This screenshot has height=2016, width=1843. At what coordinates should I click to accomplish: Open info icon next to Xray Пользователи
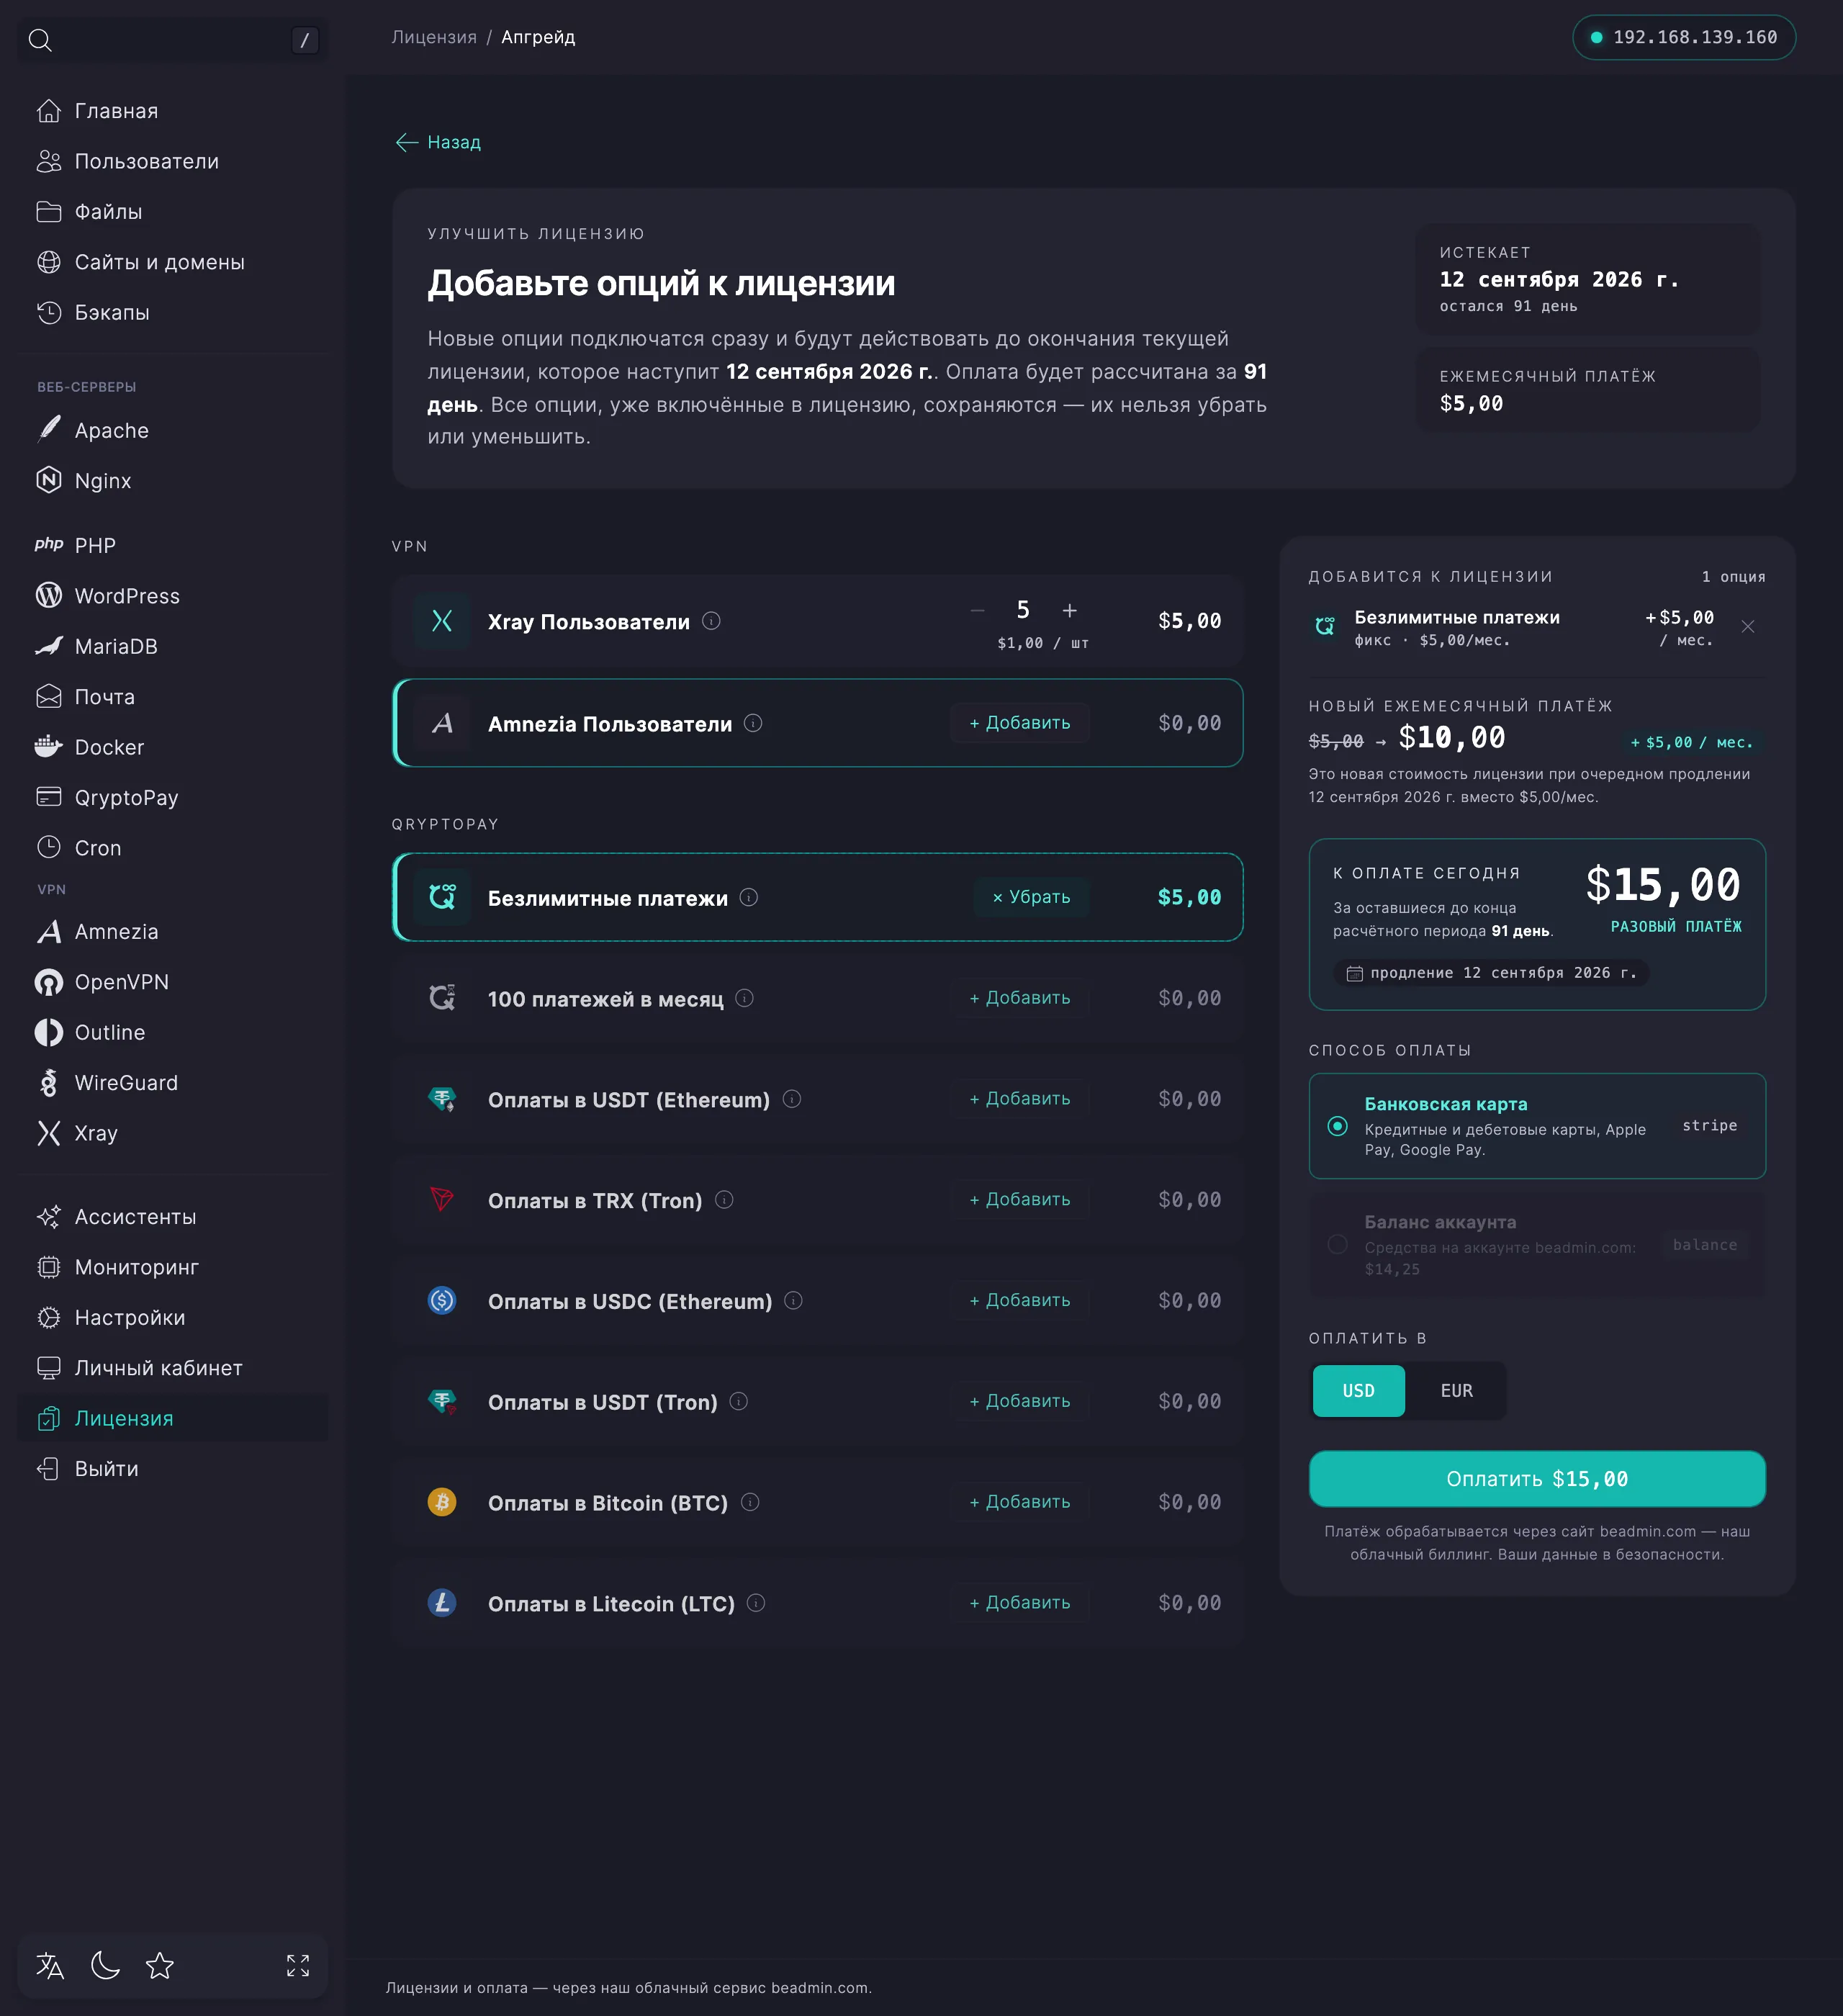[711, 621]
